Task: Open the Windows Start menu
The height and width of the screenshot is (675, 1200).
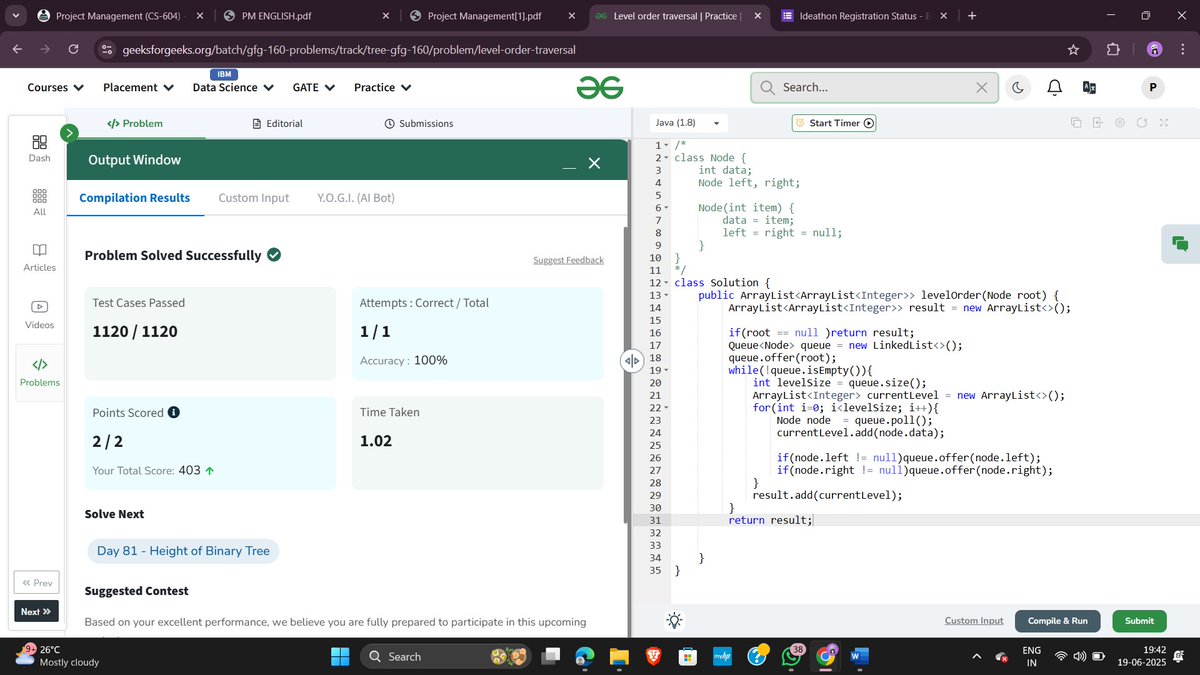Action: point(340,657)
